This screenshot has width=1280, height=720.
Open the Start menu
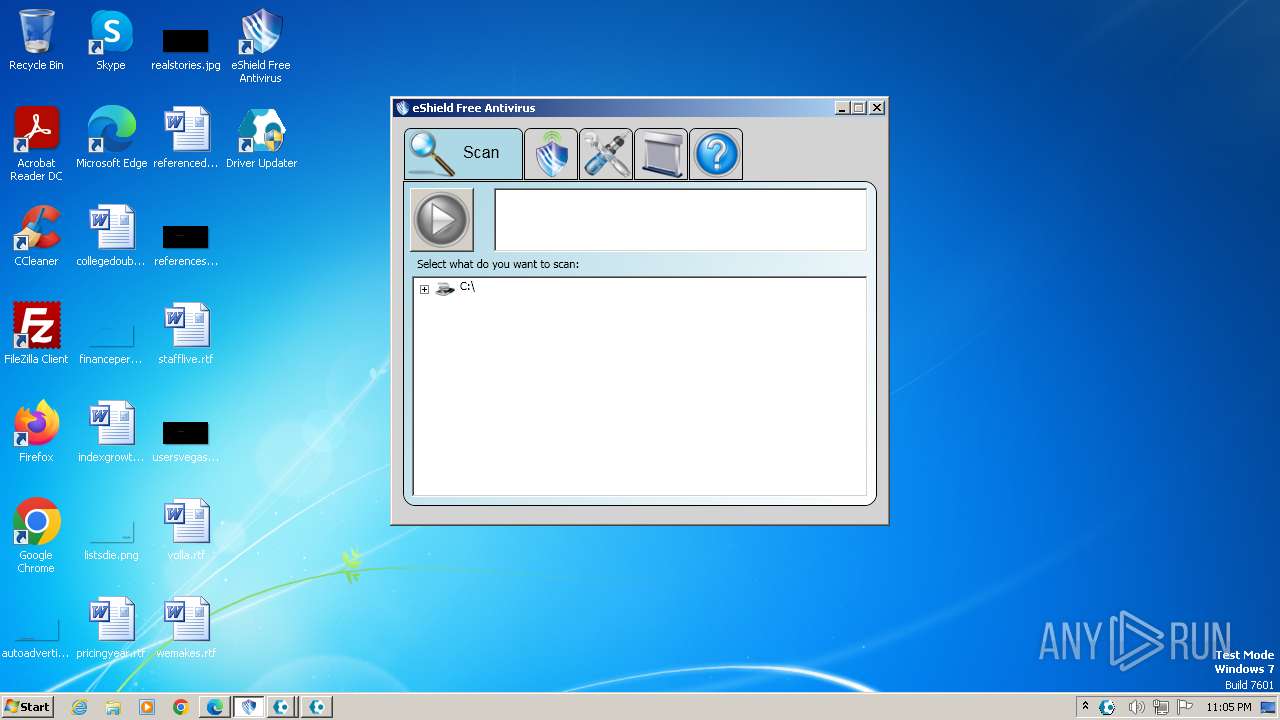point(27,706)
